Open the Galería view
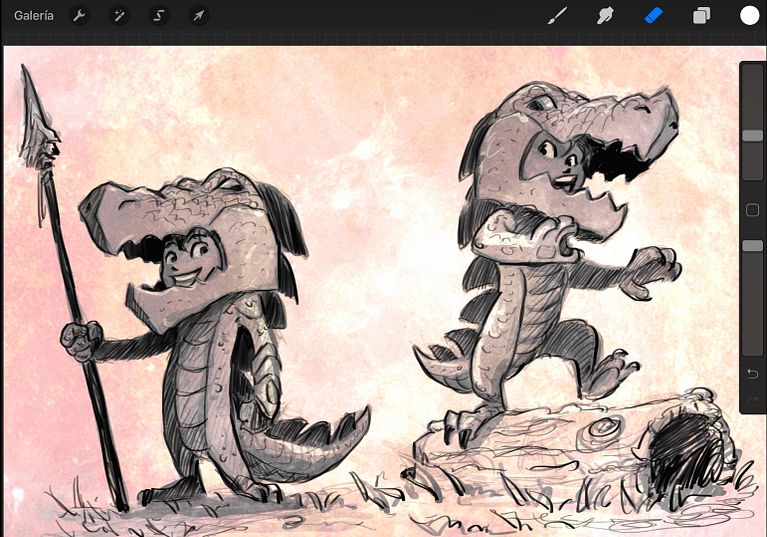The height and width of the screenshot is (537, 767). [x=34, y=16]
